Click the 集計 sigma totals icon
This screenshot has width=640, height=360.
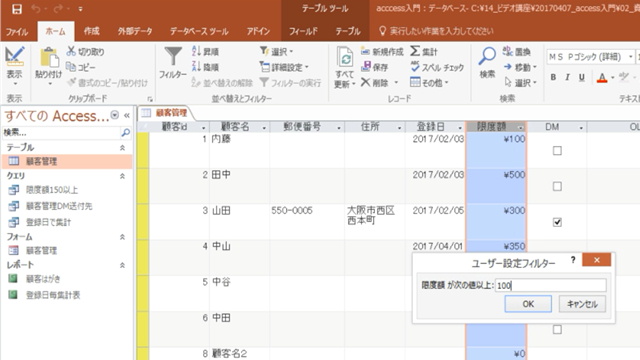coord(415,51)
